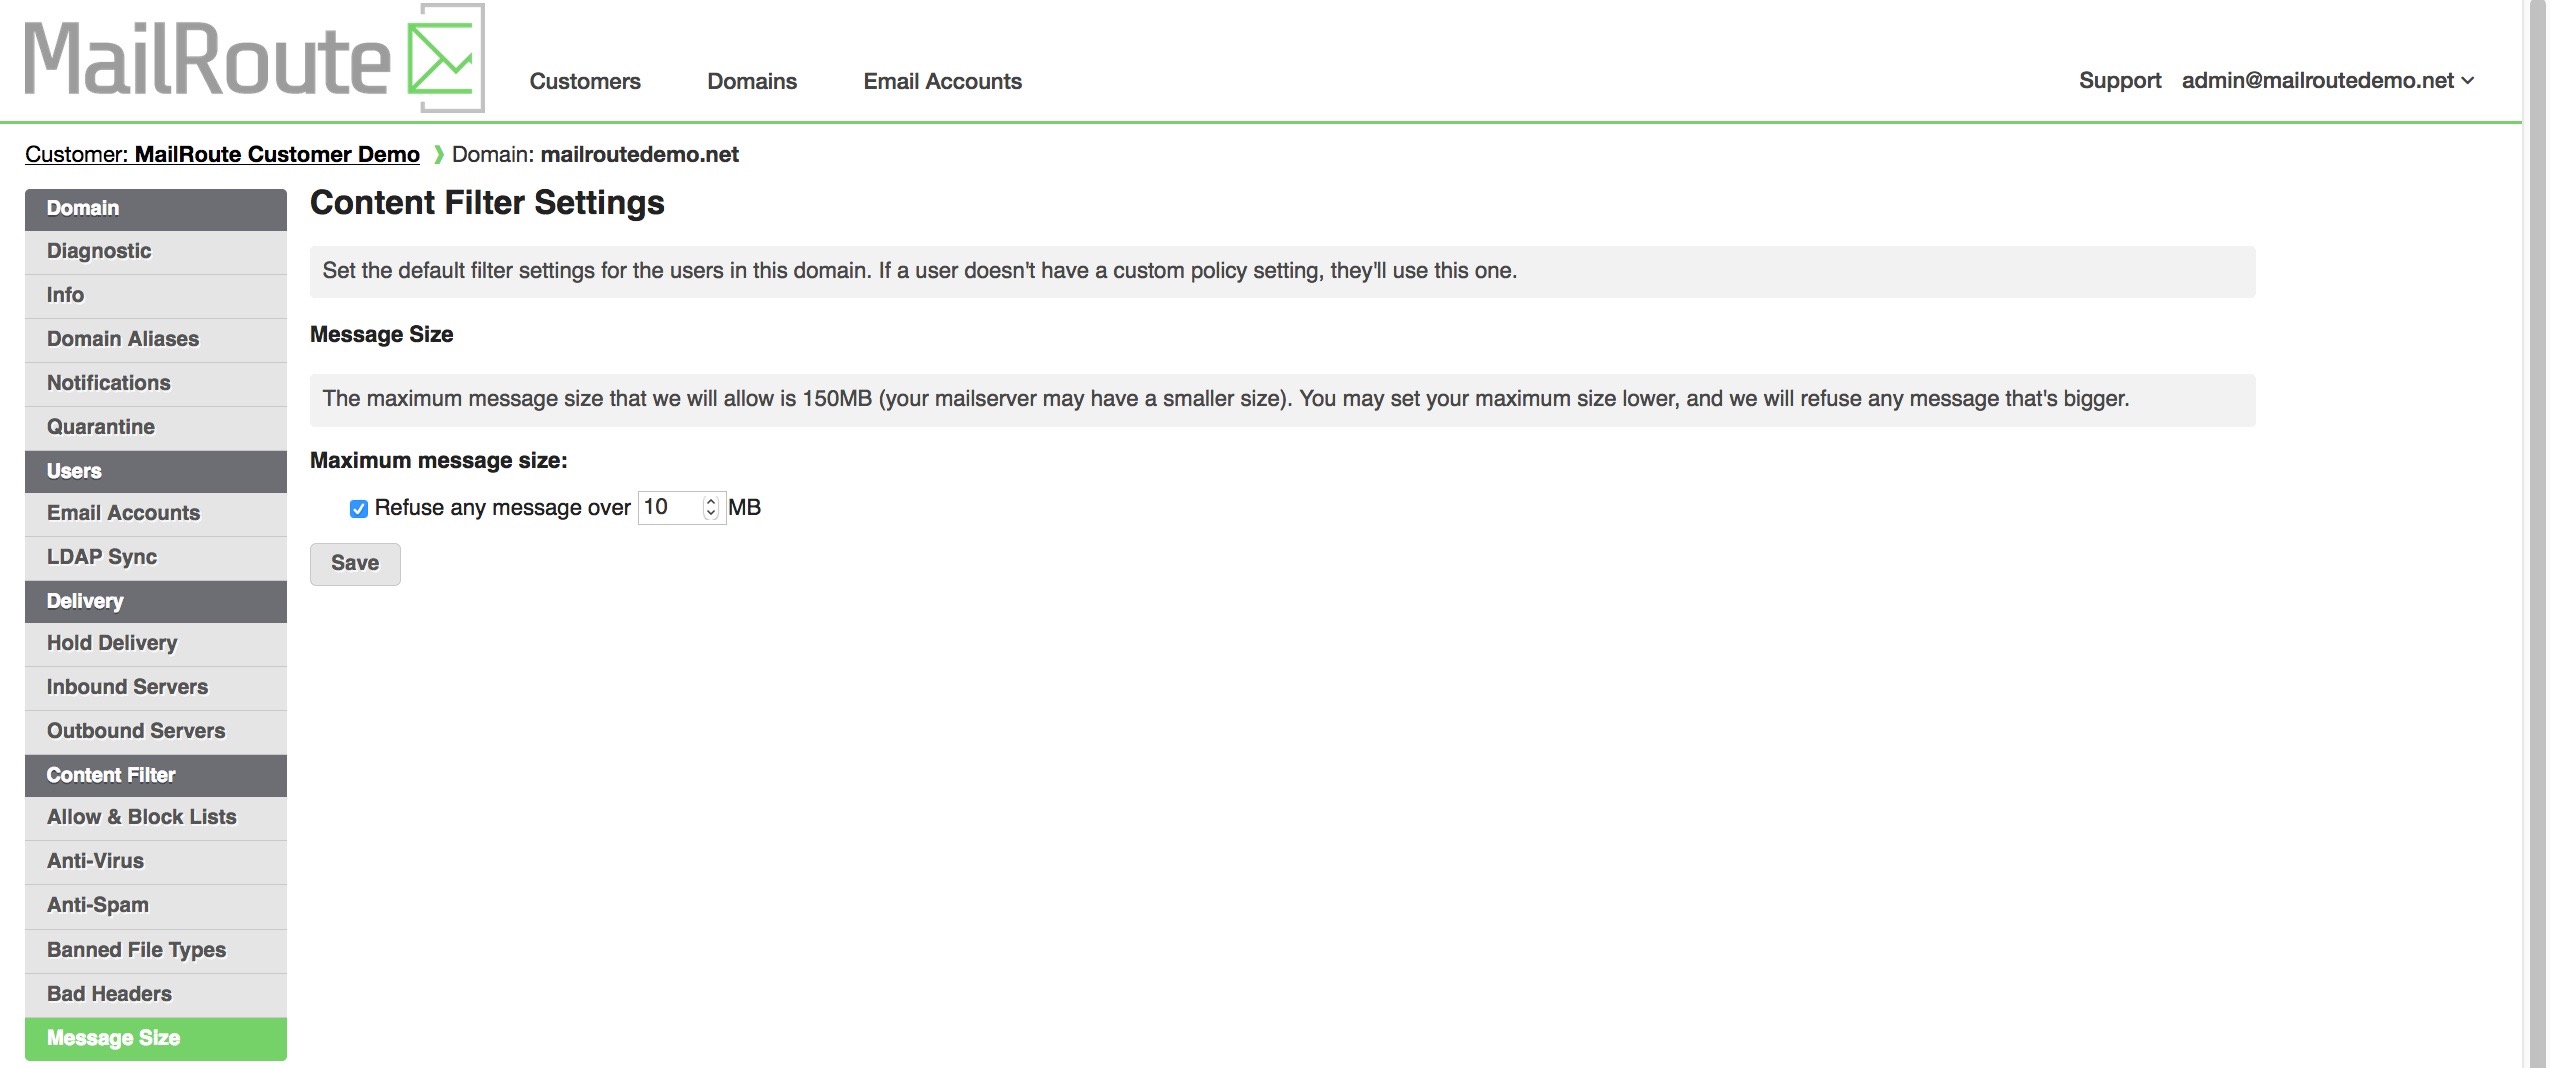This screenshot has width=2550, height=1068.
Task: Click the green breadcrumb chevron separator
Action: point(438,155)
